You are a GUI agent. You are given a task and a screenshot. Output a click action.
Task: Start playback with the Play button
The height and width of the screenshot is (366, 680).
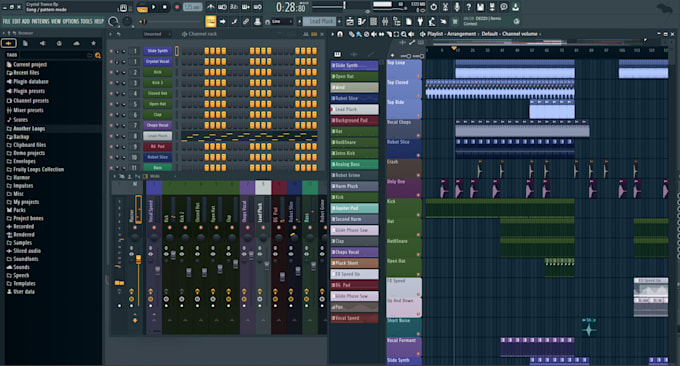[153, 7]
